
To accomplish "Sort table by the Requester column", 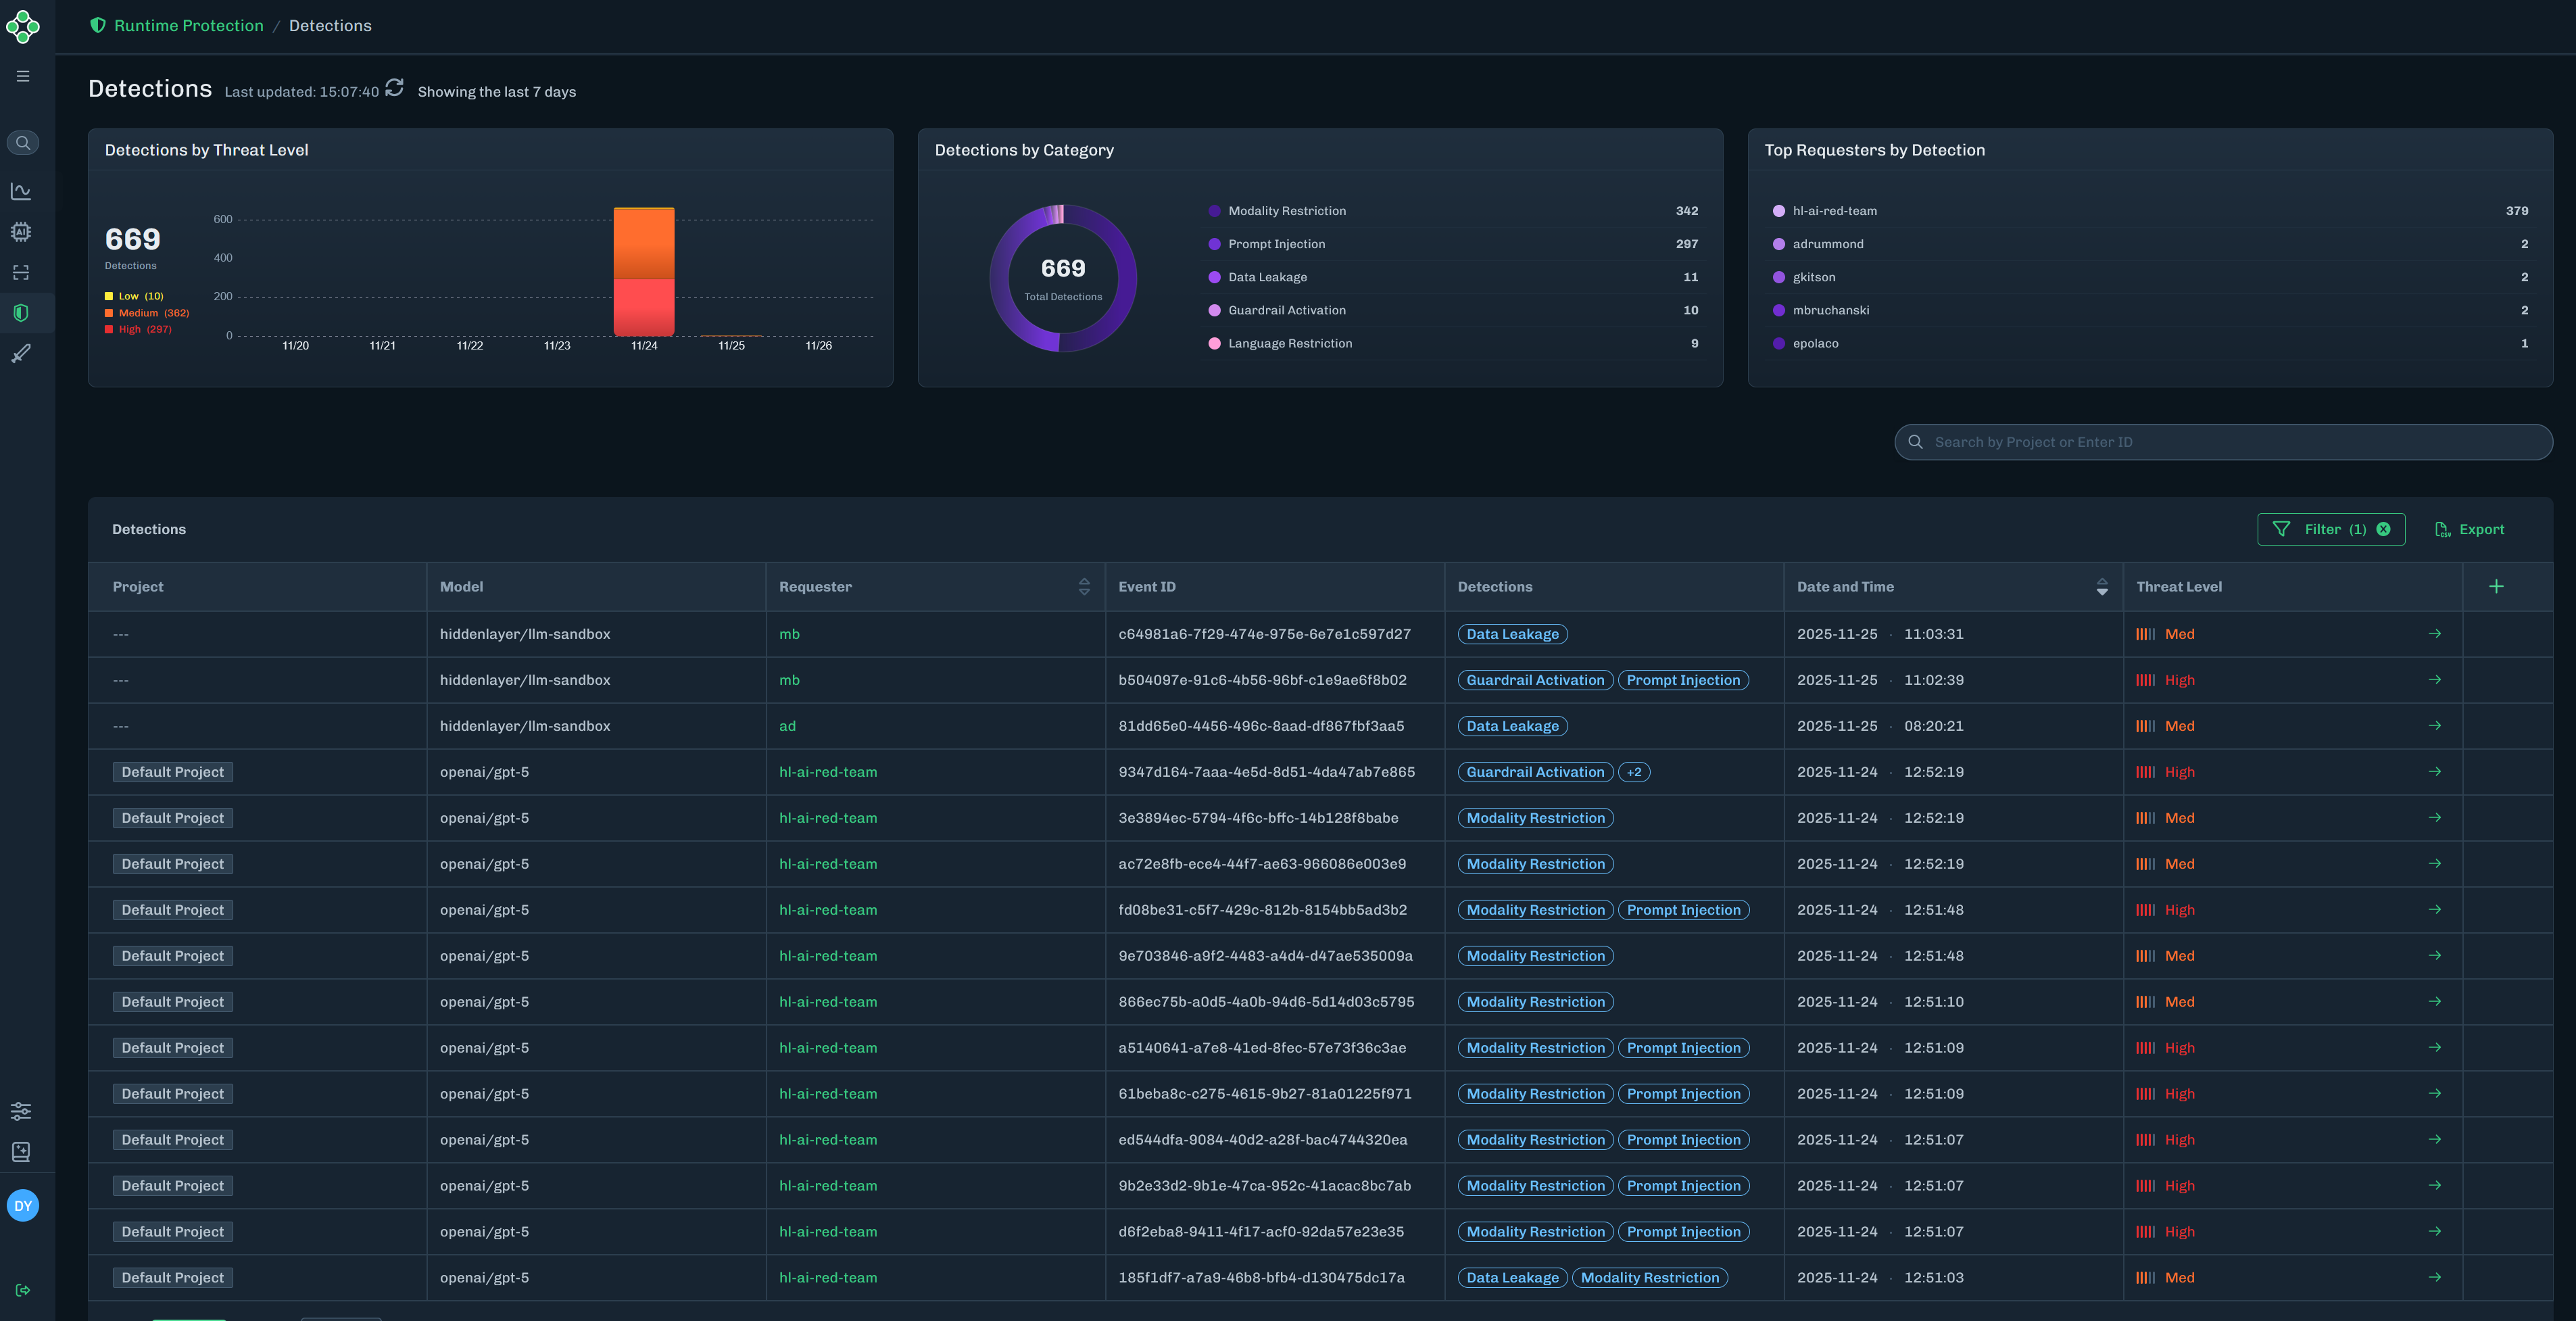I will tap(1084, 587).
